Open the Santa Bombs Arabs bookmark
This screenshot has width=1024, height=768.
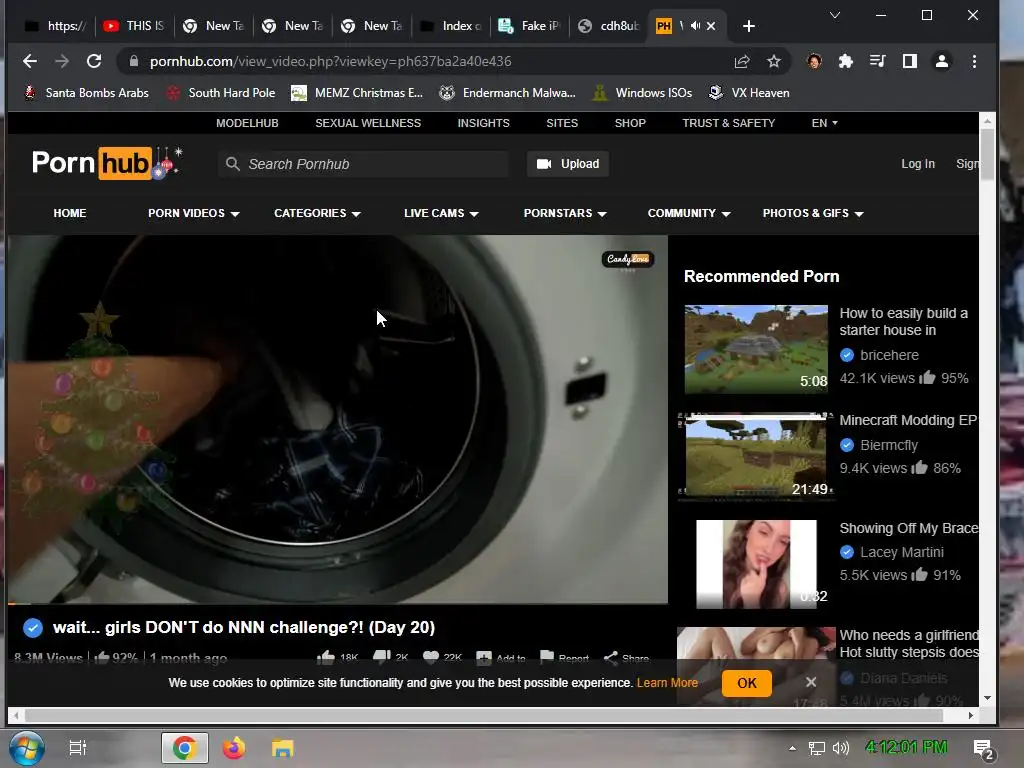pos(86,93)
